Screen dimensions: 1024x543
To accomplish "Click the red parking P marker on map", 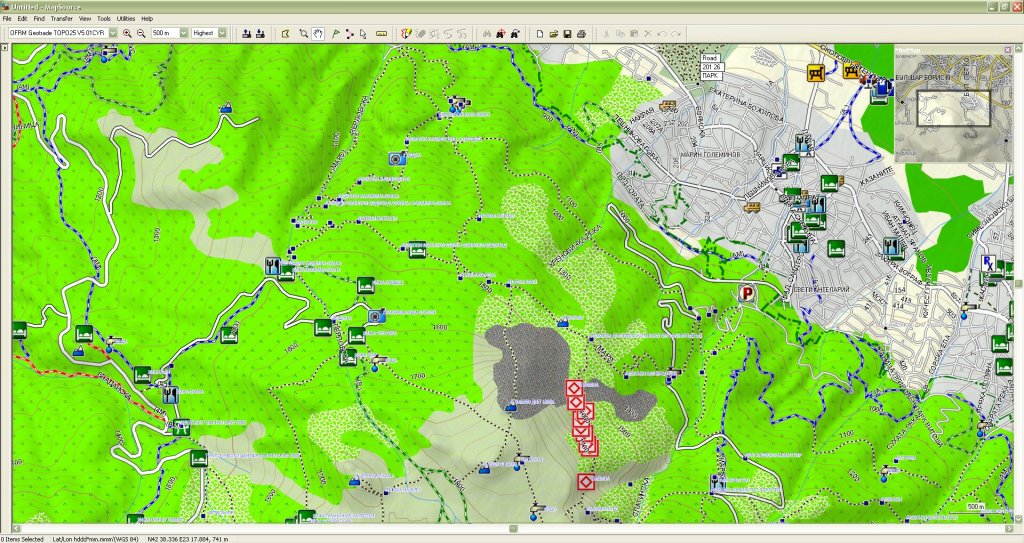I will pos(746,293).
